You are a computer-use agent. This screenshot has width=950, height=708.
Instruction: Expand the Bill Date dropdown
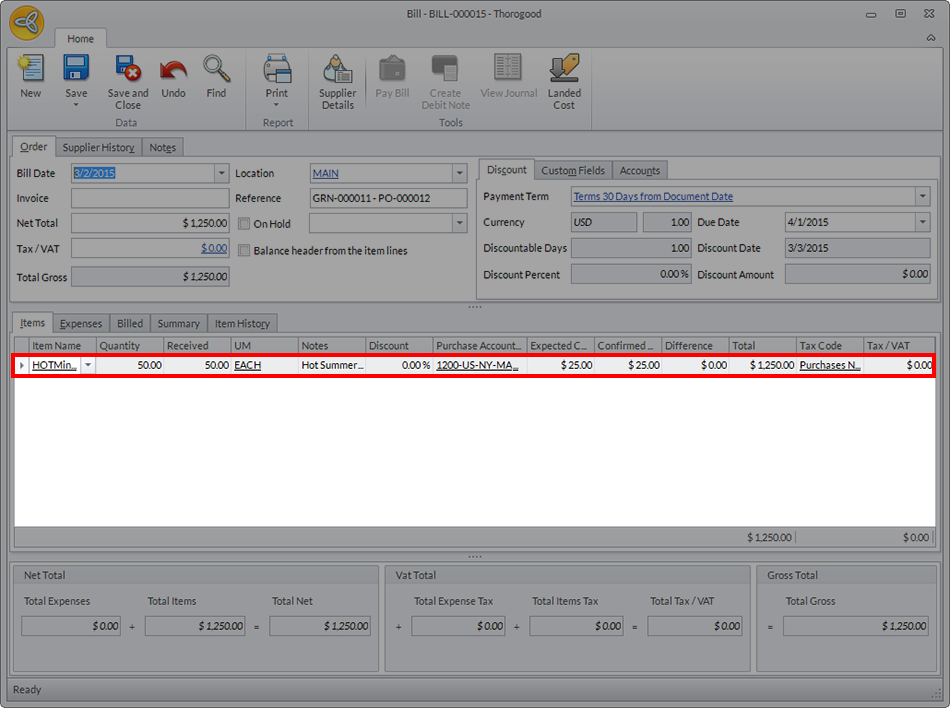(221, 173)
